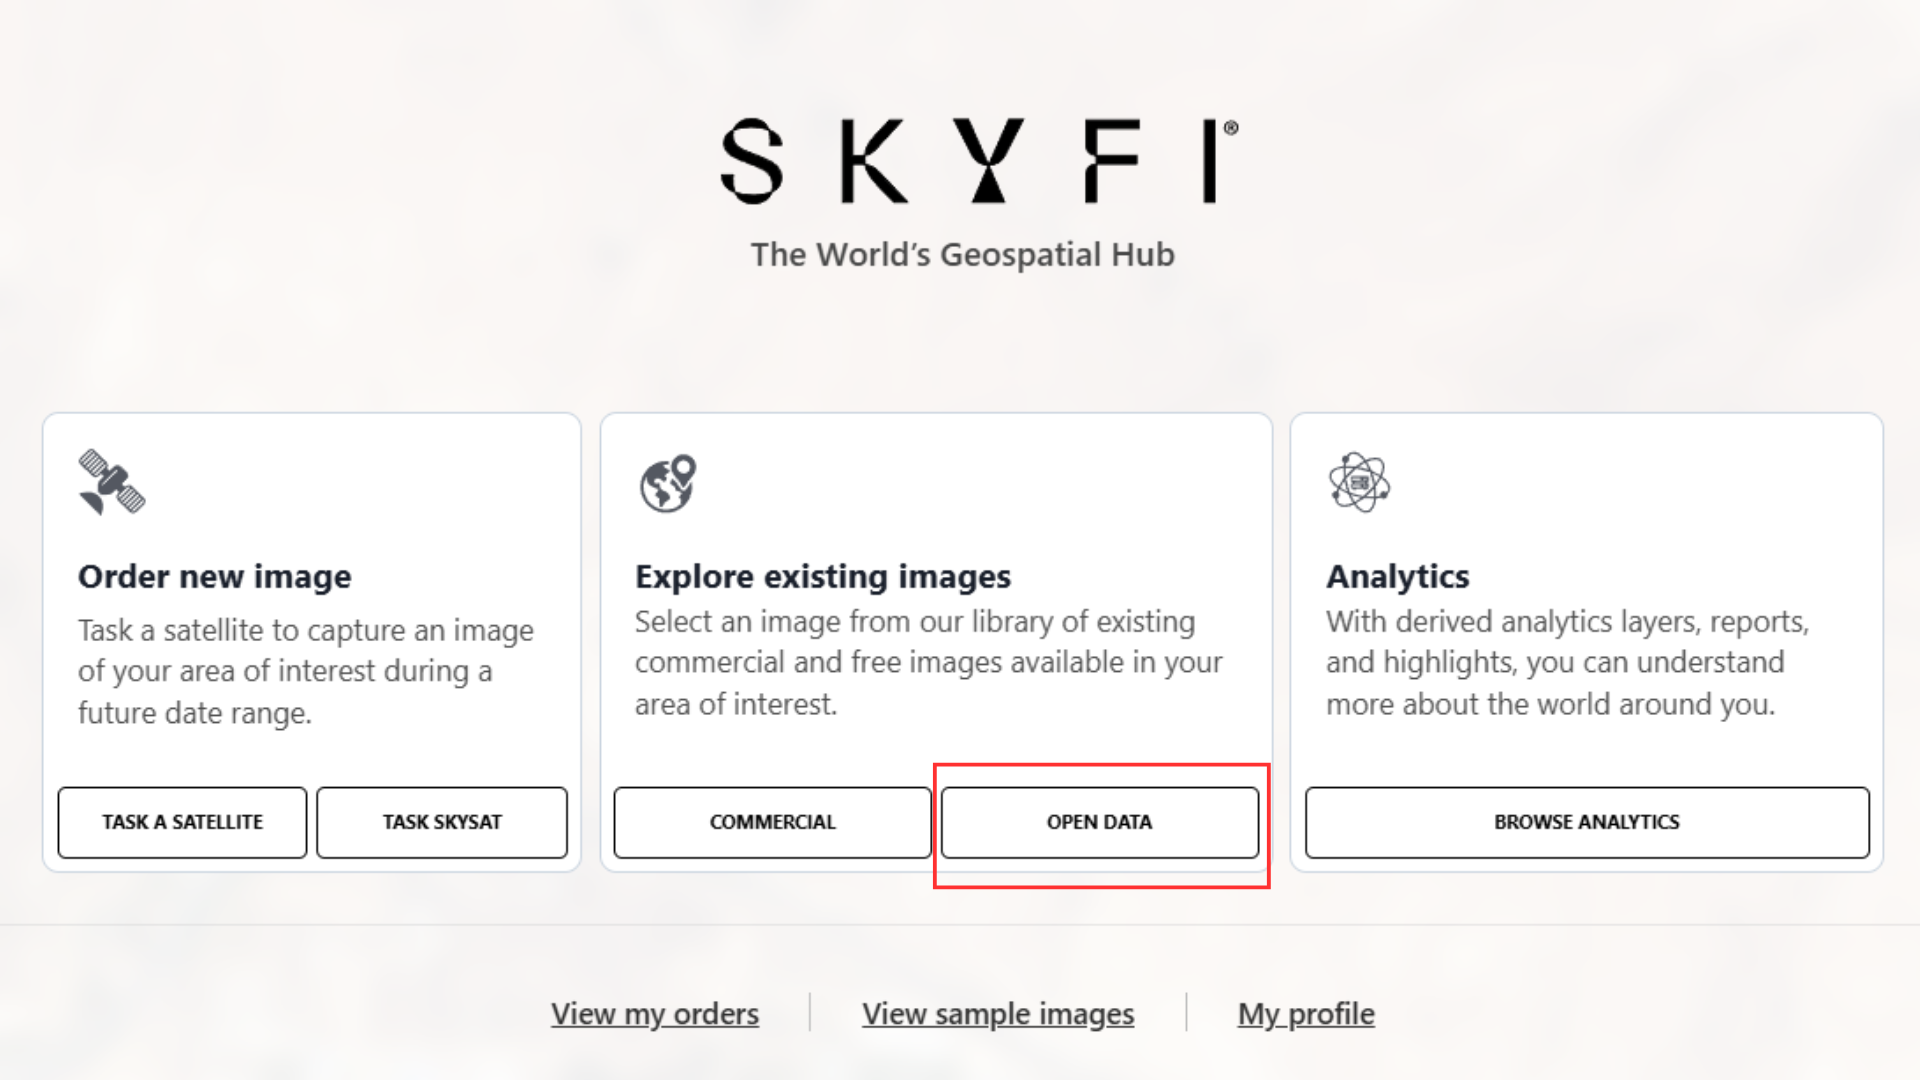Click the globe with location pin icon
This screenshot has height=1080, width=1920.
pos(668,483)
